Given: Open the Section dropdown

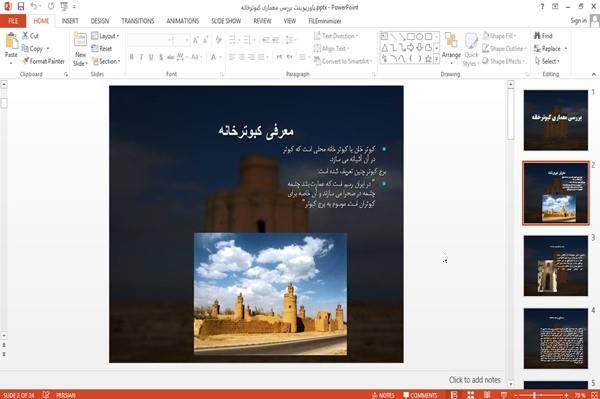Looking at the screenshot, I should click(x=106, y=61).
